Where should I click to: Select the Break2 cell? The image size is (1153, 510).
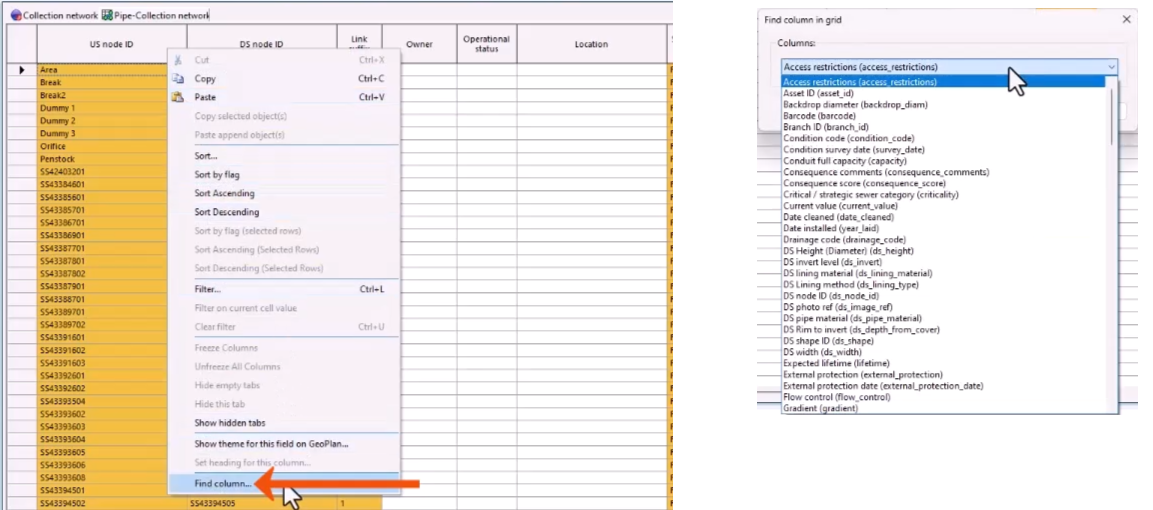103,96
